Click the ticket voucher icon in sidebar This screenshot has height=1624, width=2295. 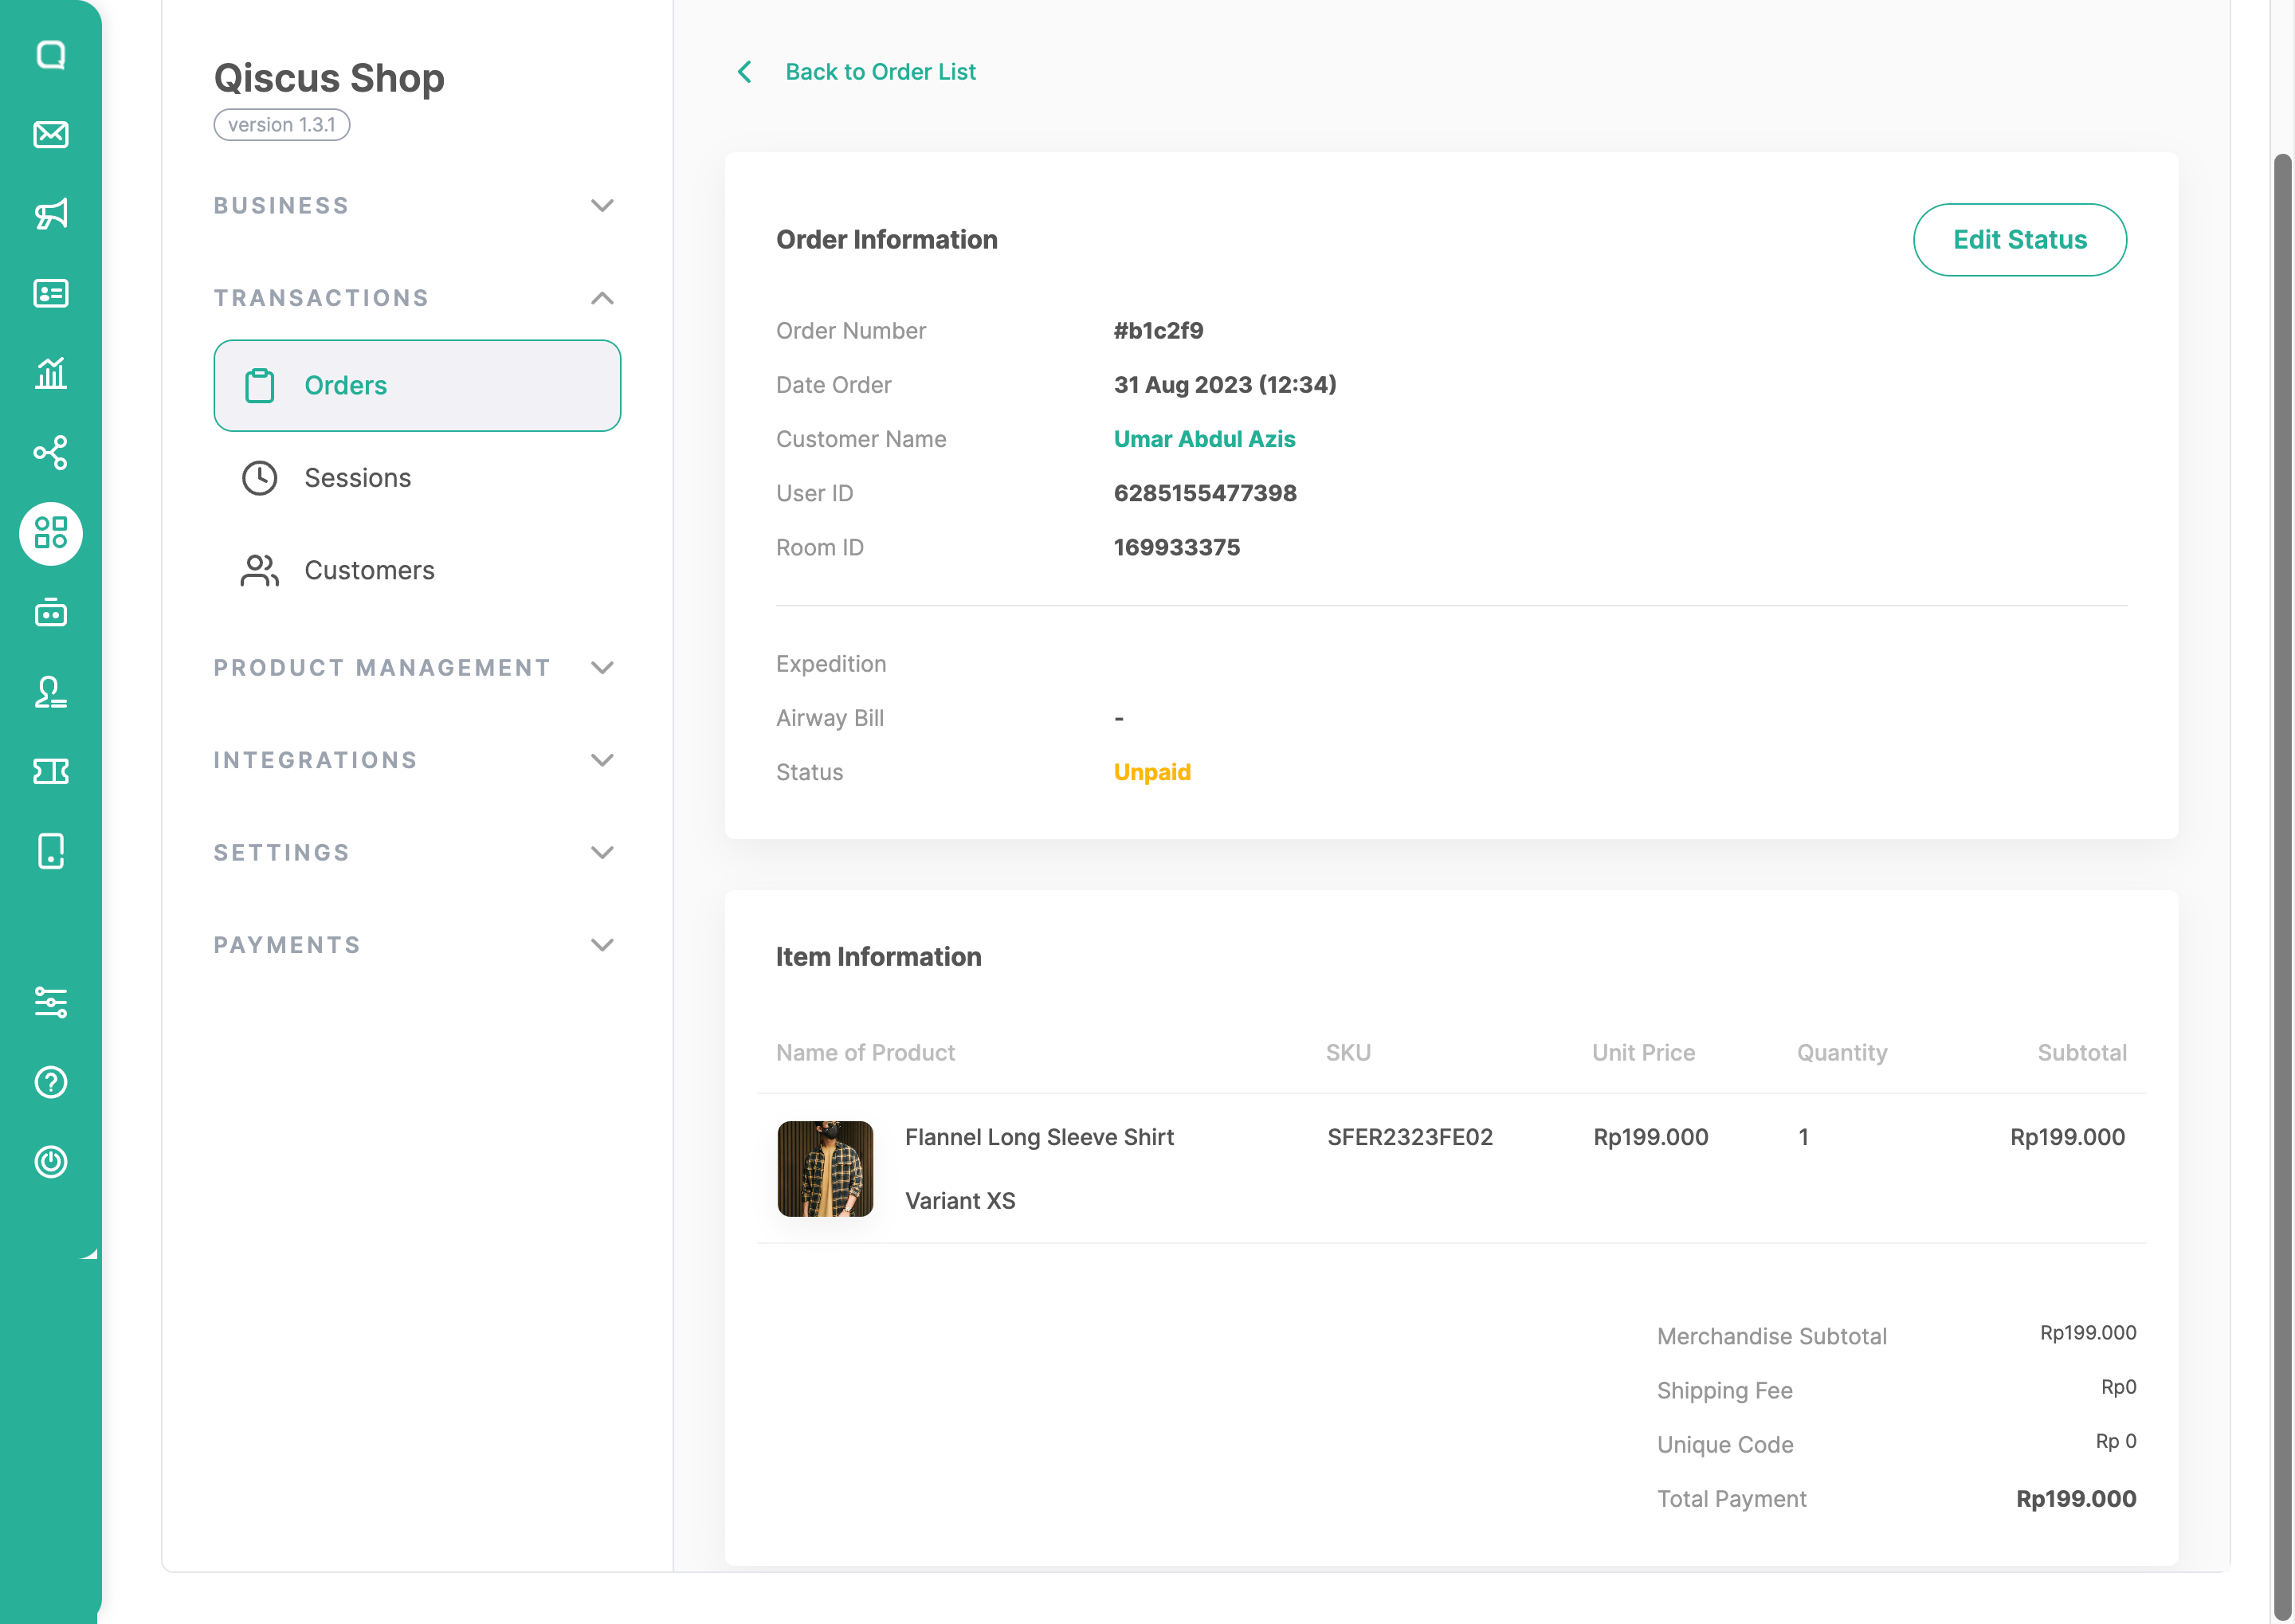point(51,771)
